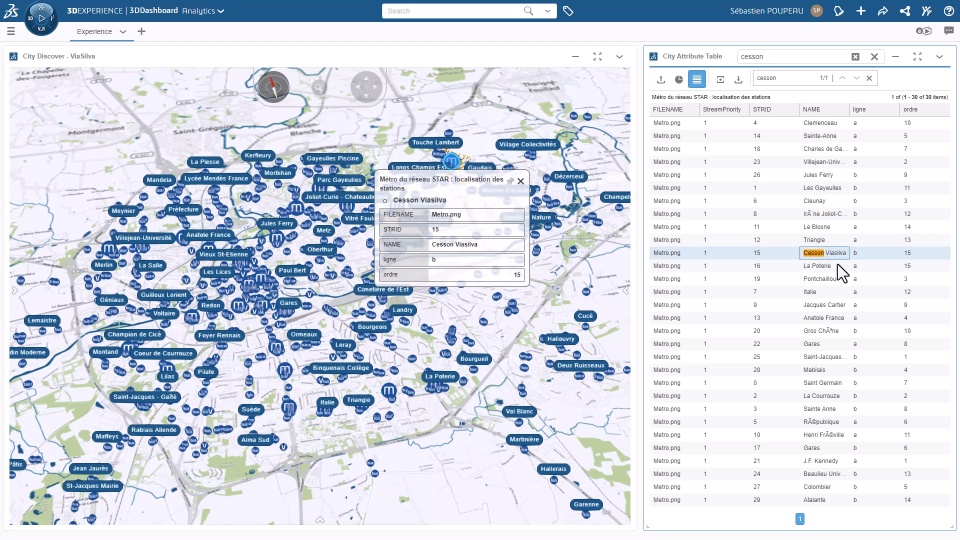Open City Attribute Table widget dropdown menu

pyautogui.click(x=939, y=56)
